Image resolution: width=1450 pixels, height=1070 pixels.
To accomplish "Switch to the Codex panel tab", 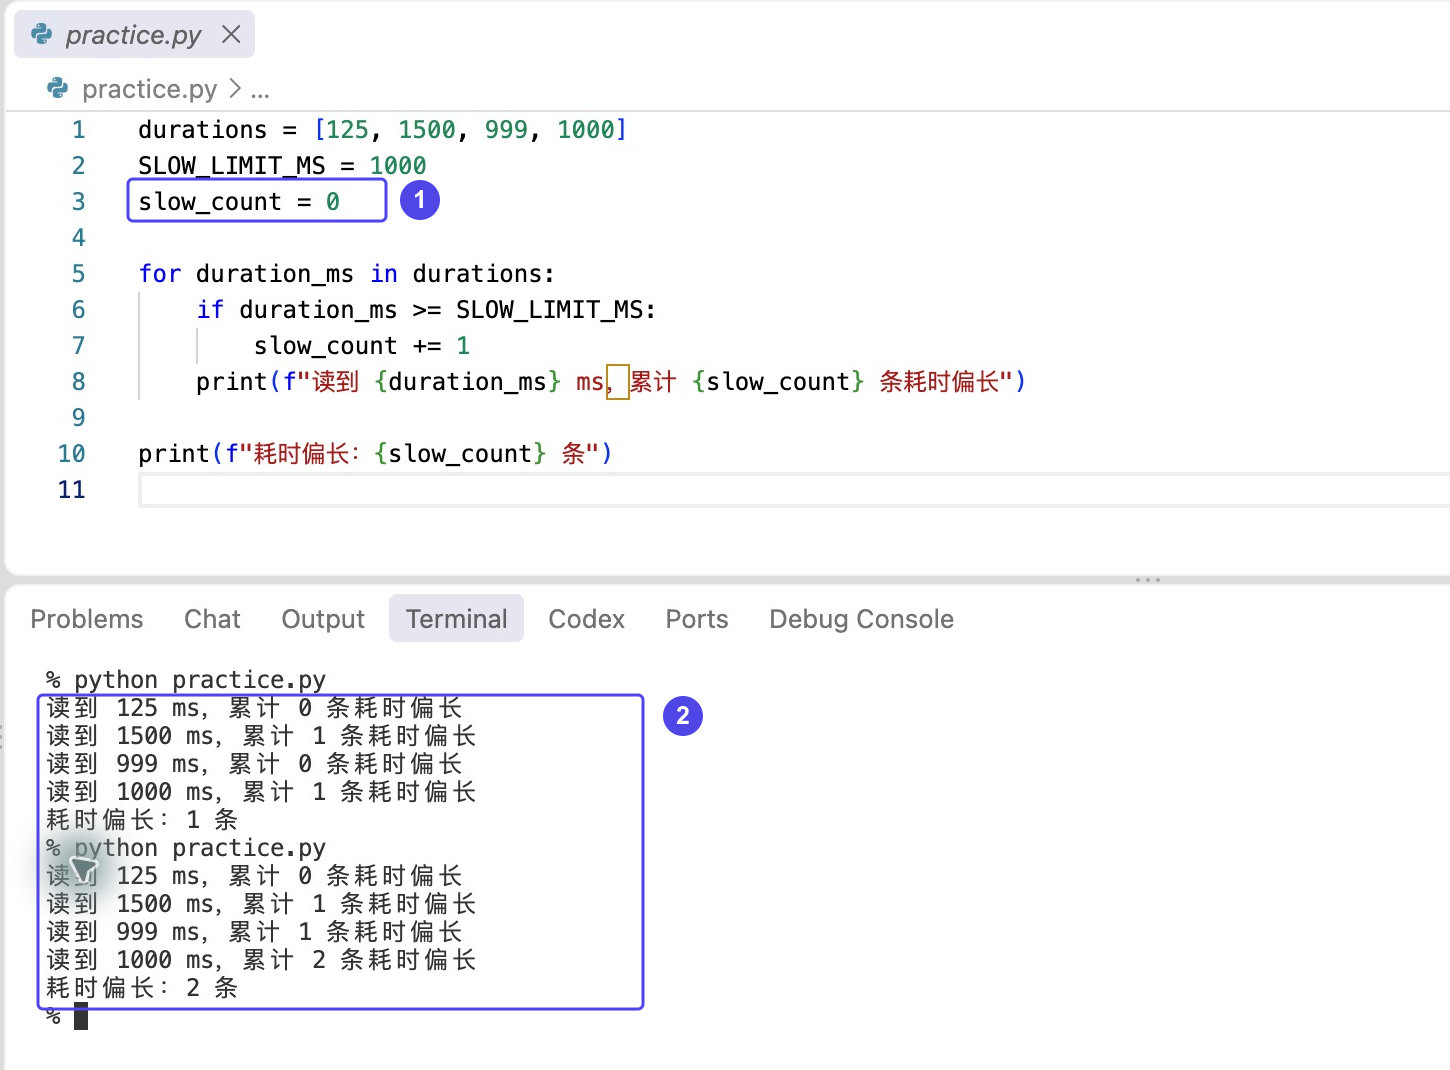I will coord(586,619).
